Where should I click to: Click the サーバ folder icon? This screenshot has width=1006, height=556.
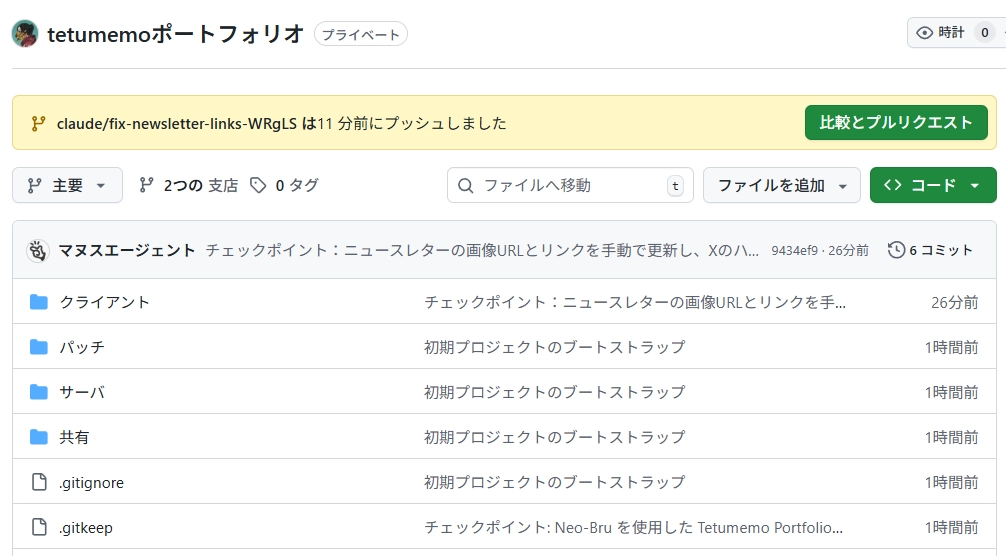(x=38, y=392)
